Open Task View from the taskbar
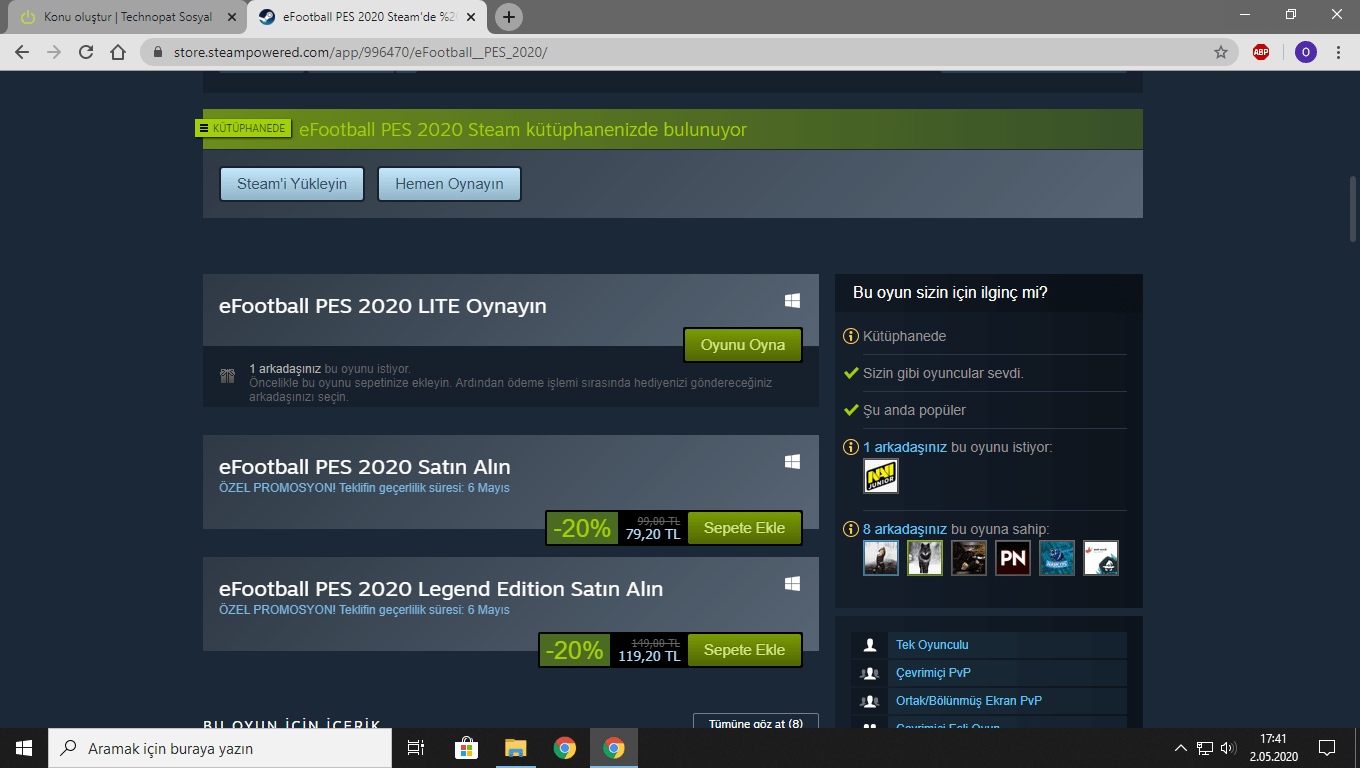The height and width of the screenshot is (768, 1360). point(416,748)
